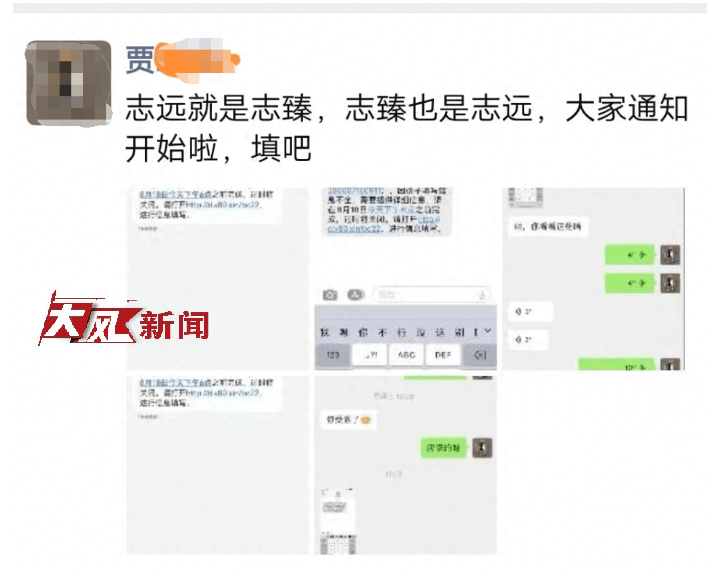Expand the keyboard candidate word list chevron
714x571 pixels.
488,331
